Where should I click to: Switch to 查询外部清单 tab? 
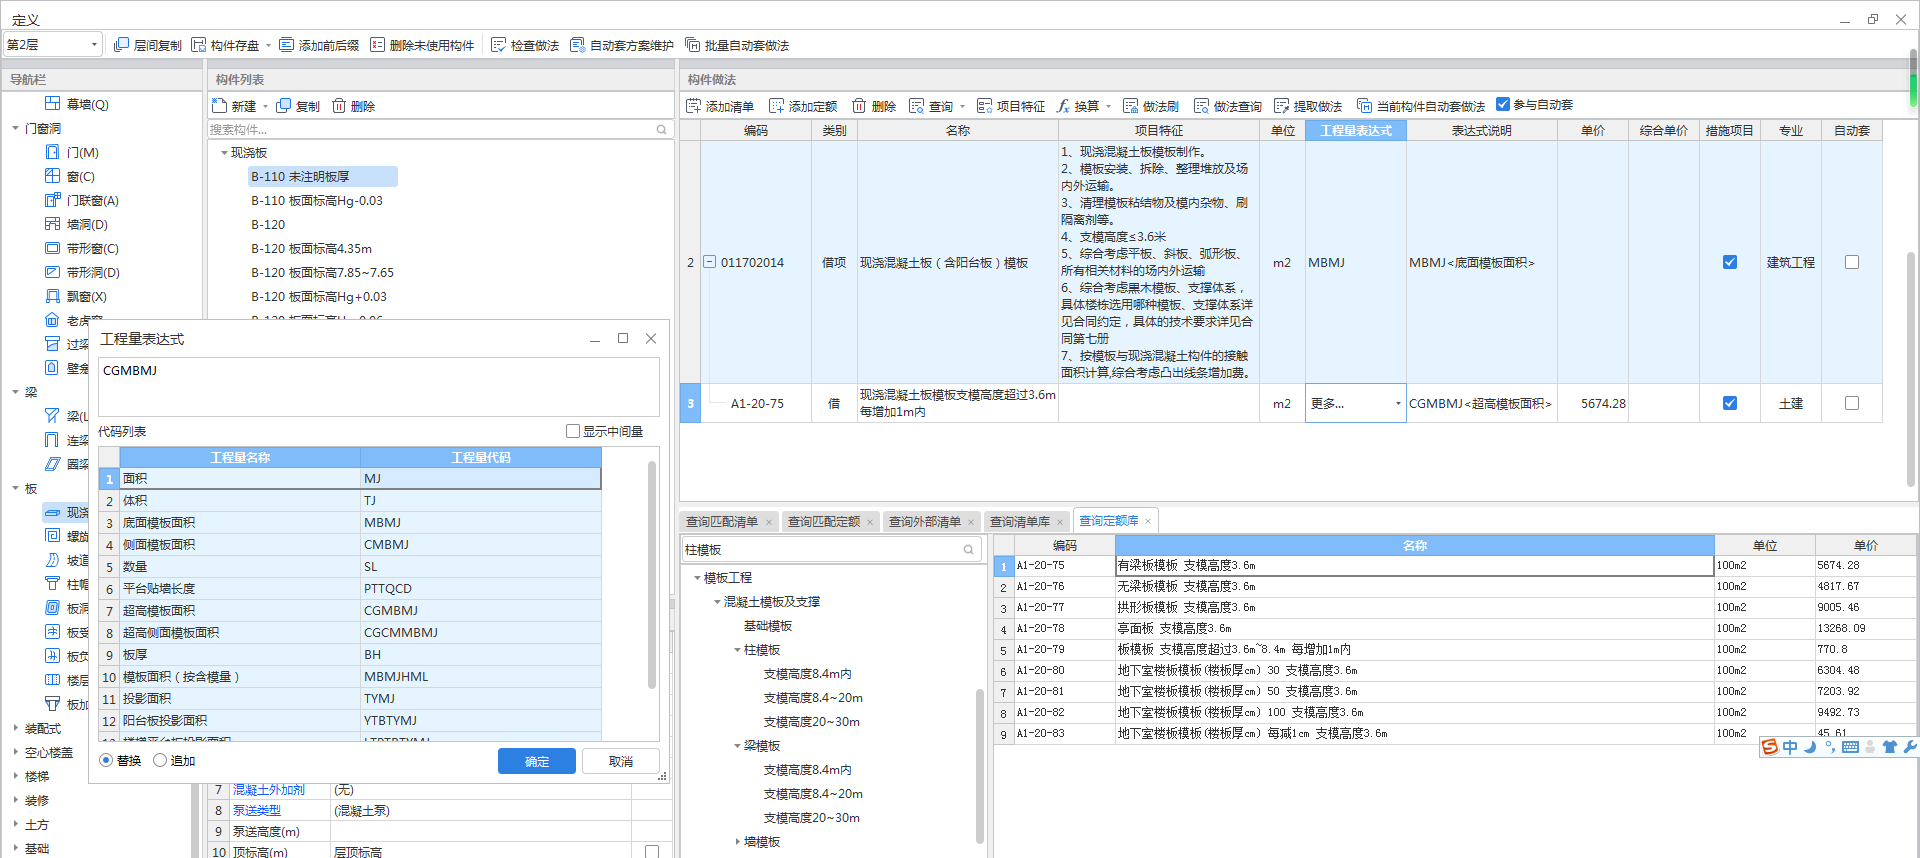click(x=925, y=522)
